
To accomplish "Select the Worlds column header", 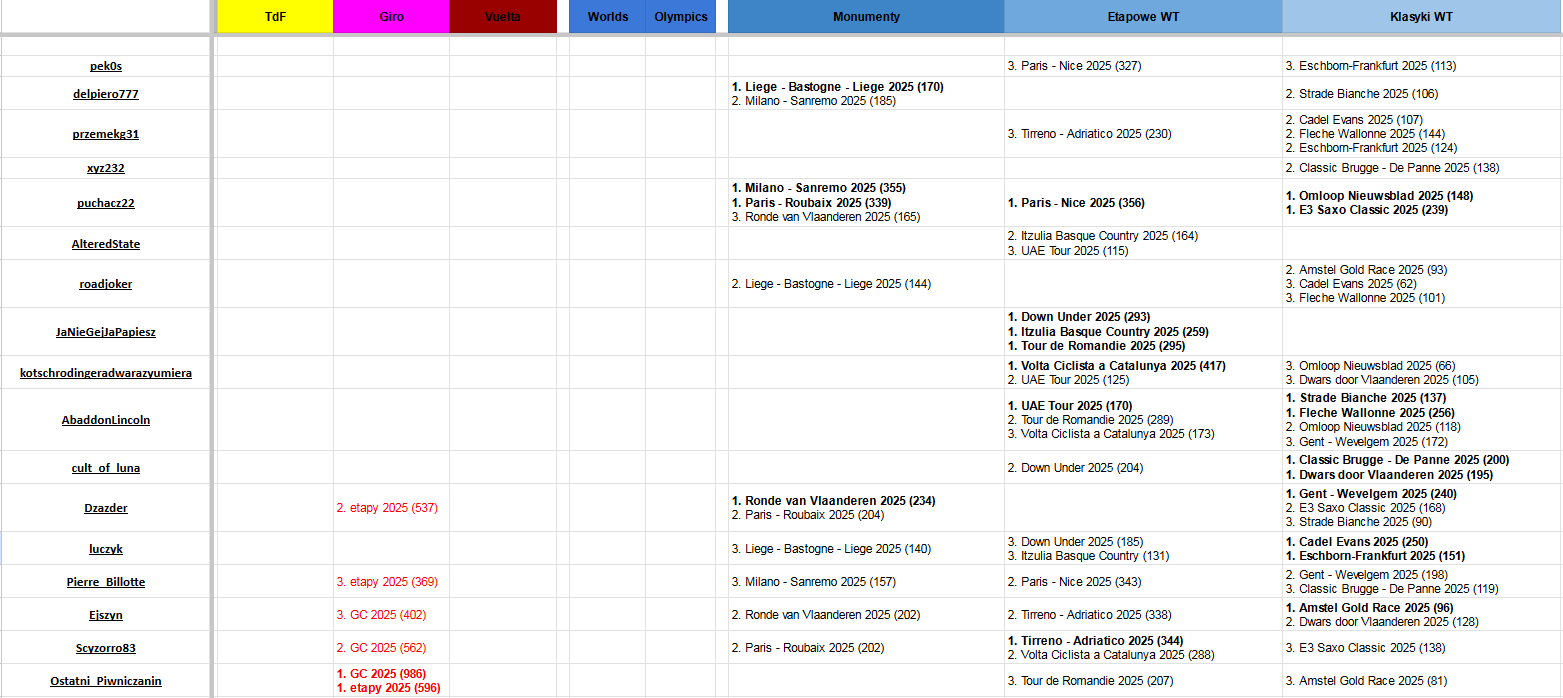I will pos(607,17).
